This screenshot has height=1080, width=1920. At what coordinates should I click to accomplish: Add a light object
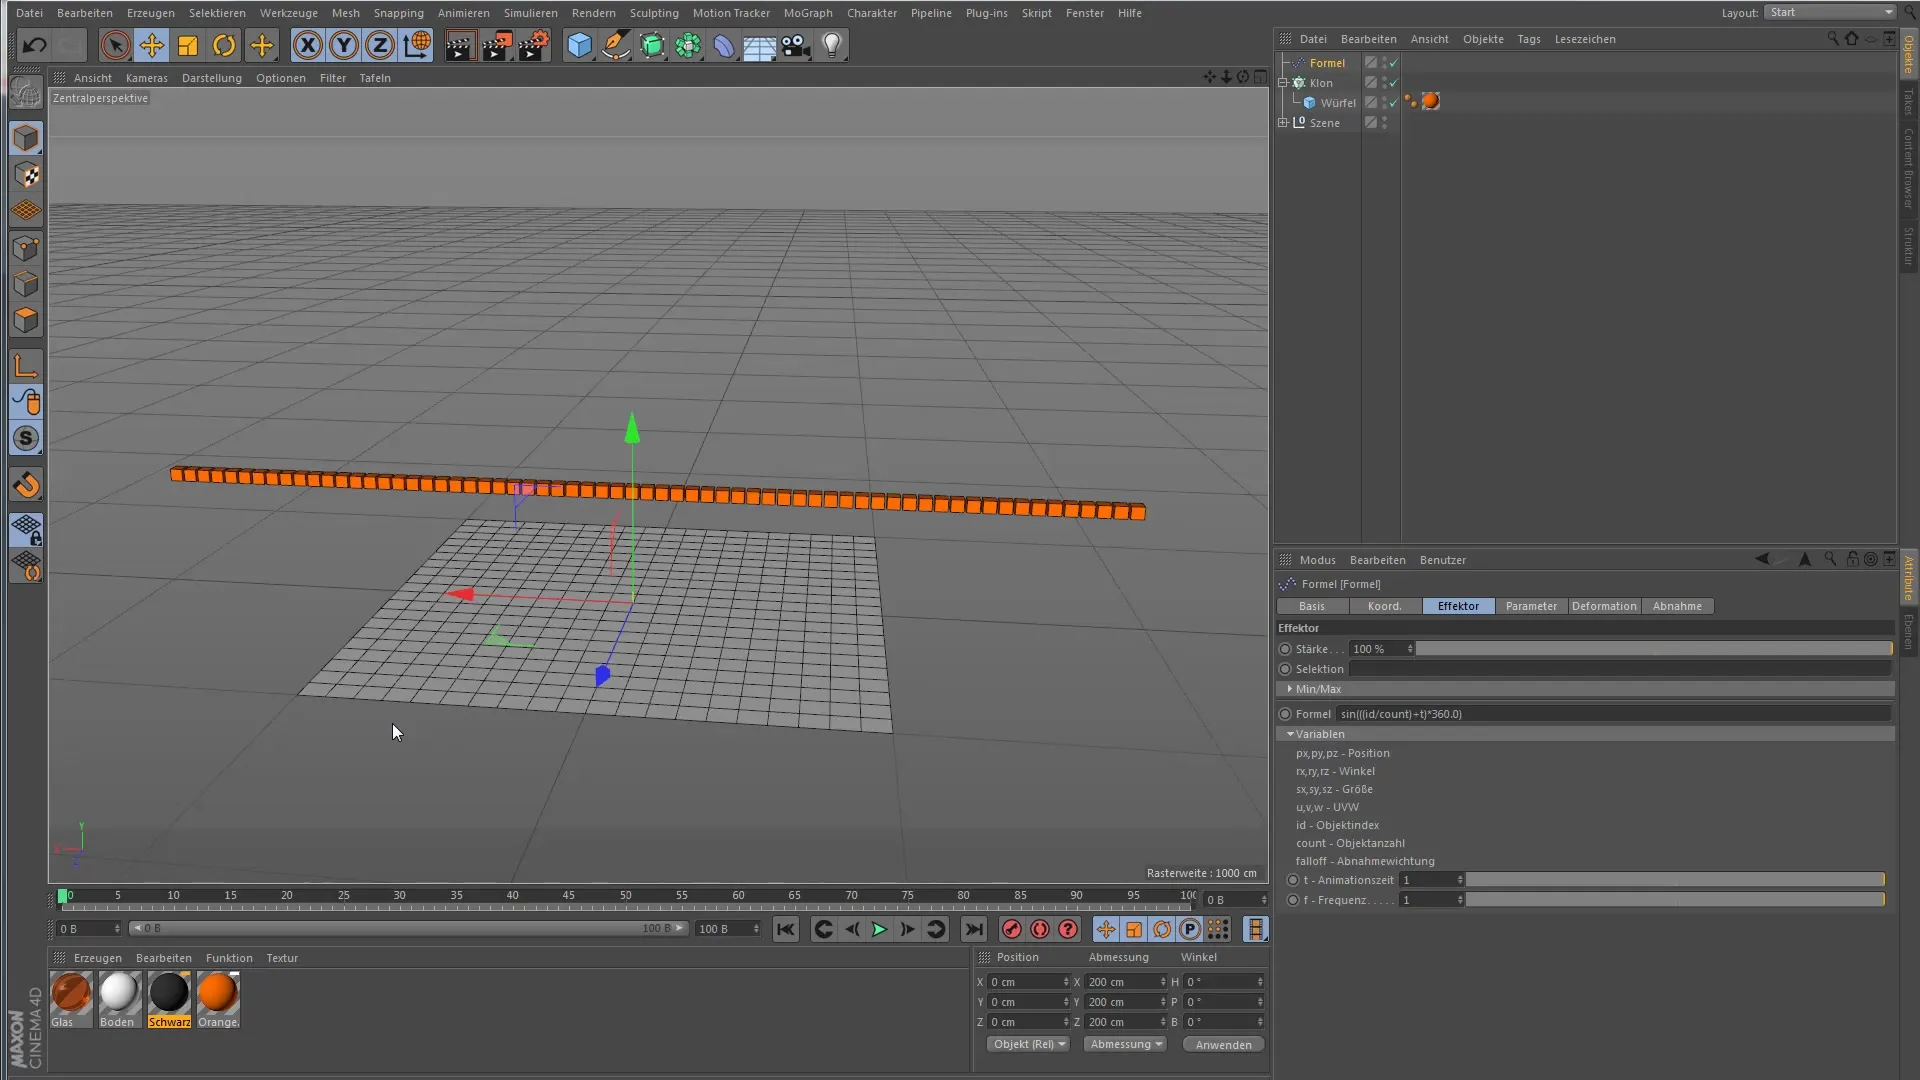click(x=832, y=45)
